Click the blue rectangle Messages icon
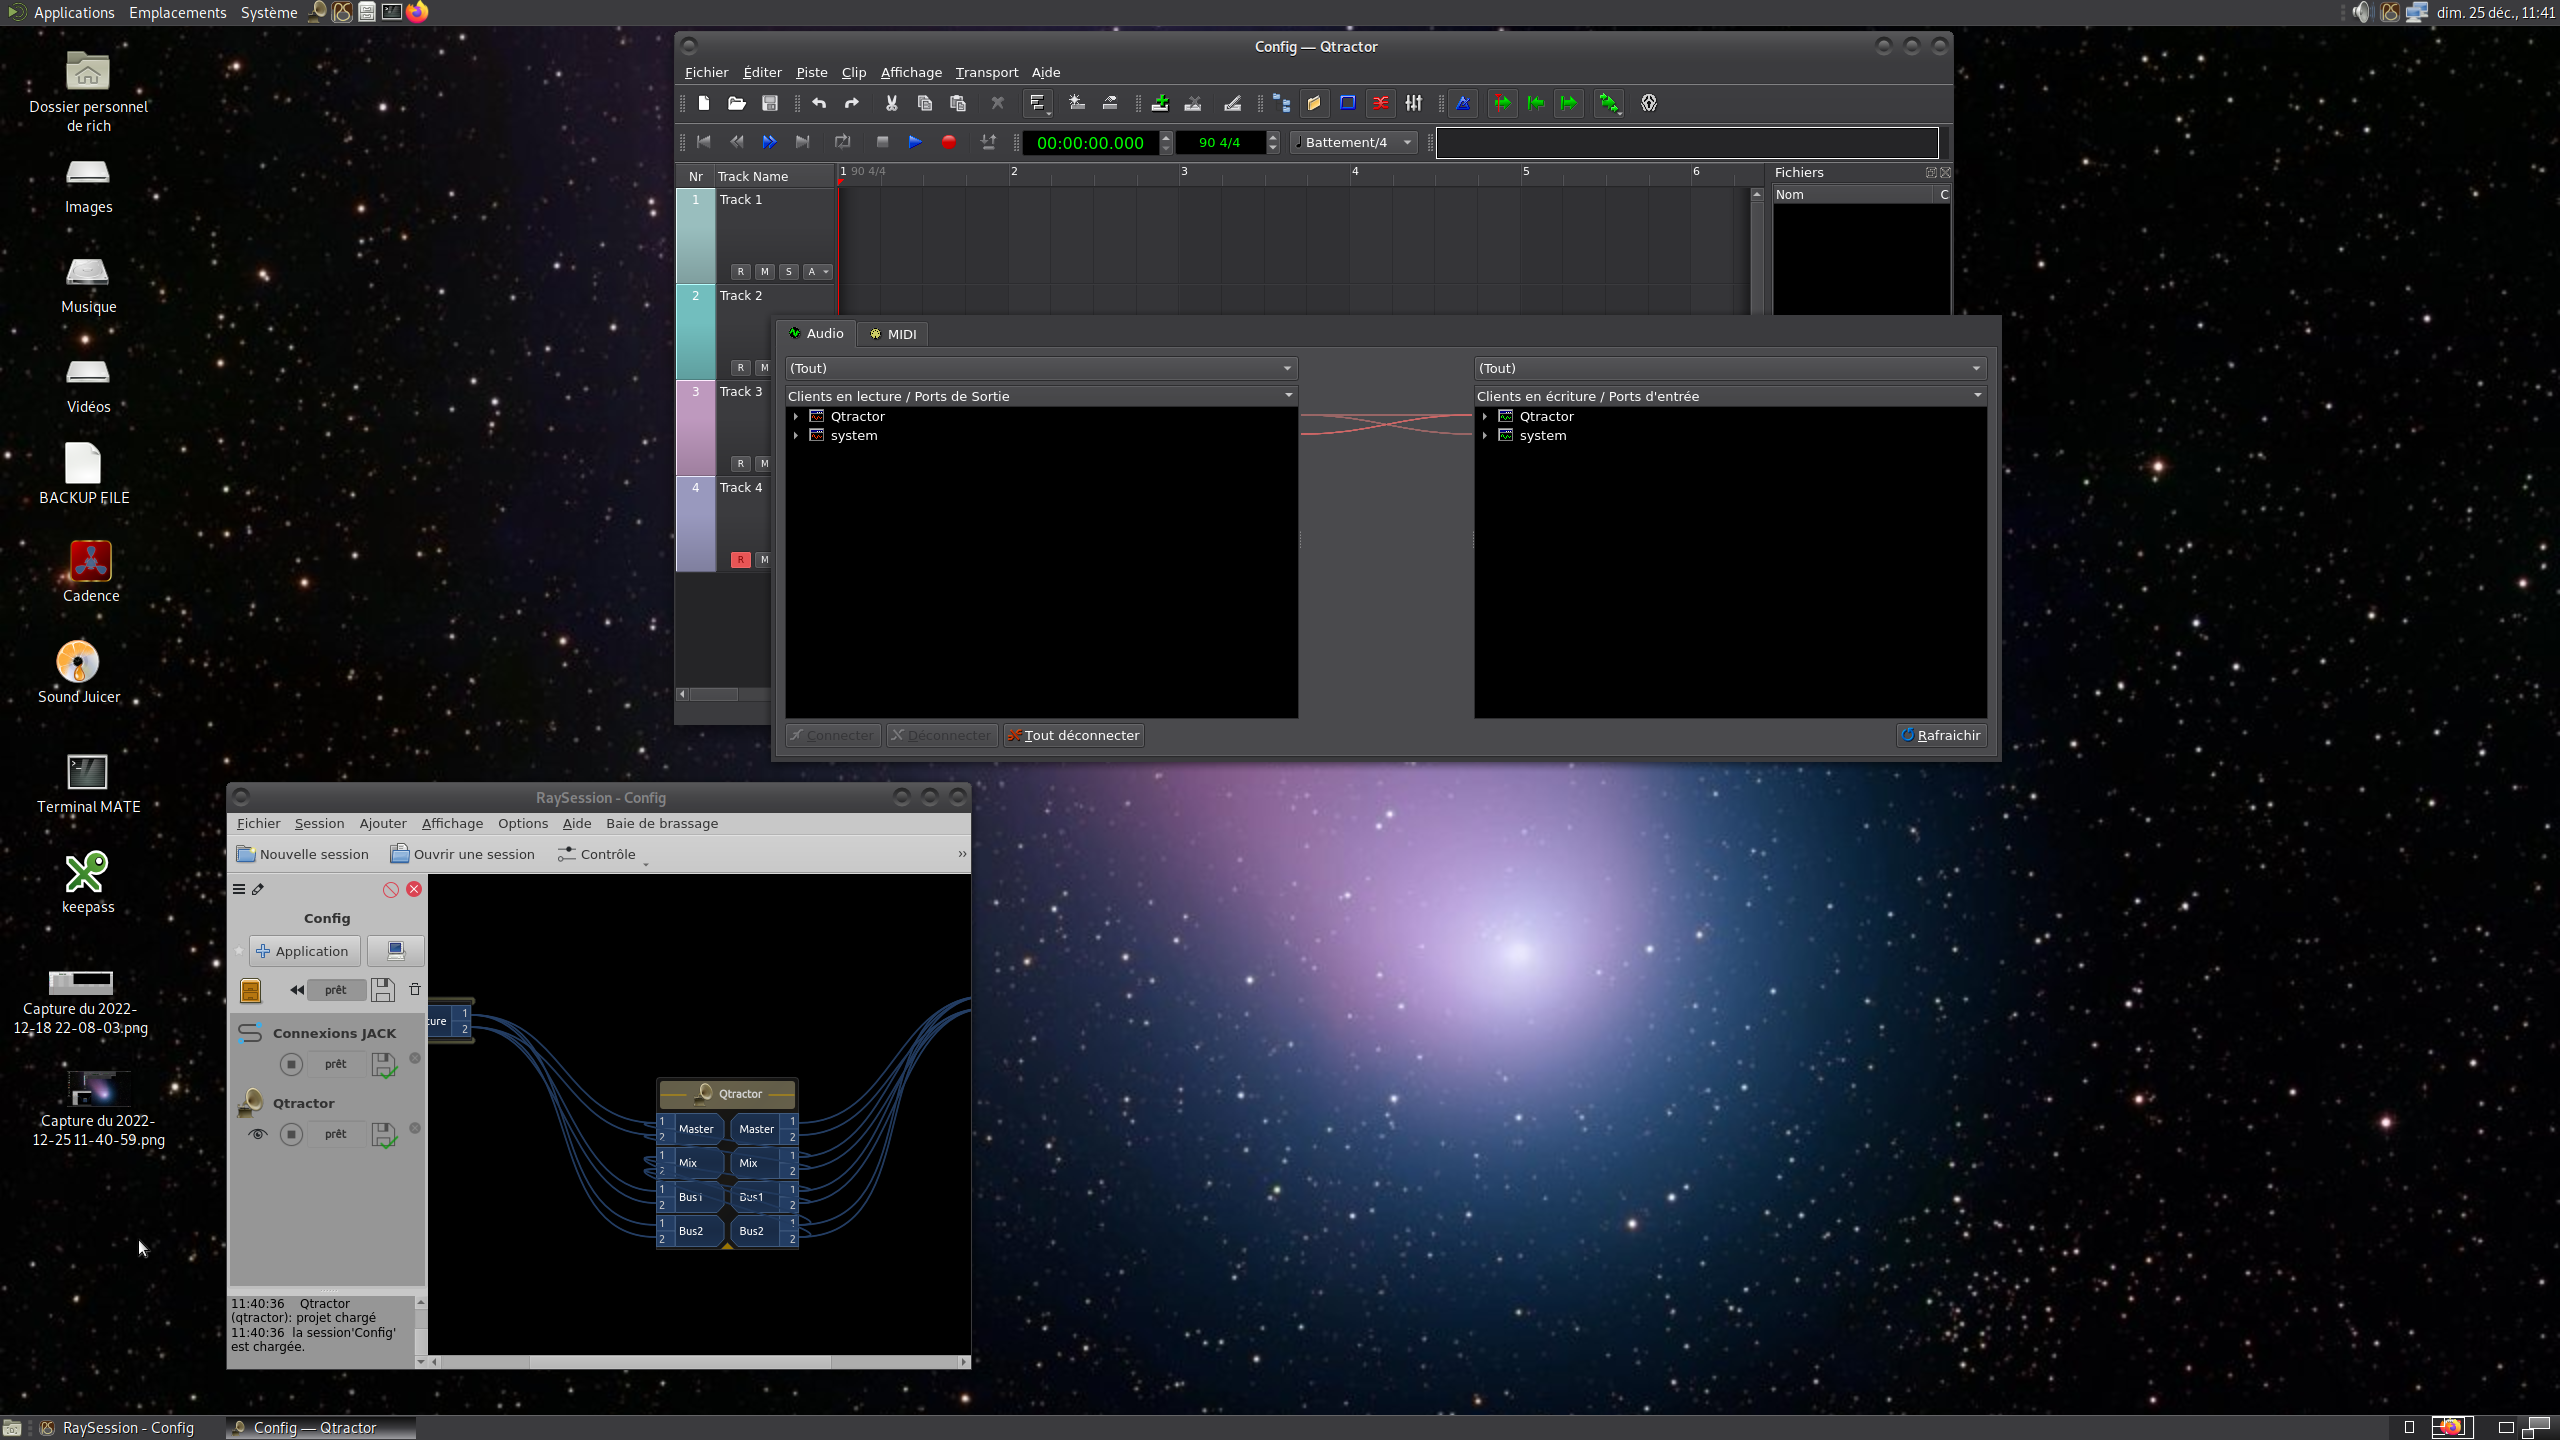 (1347, 103)
